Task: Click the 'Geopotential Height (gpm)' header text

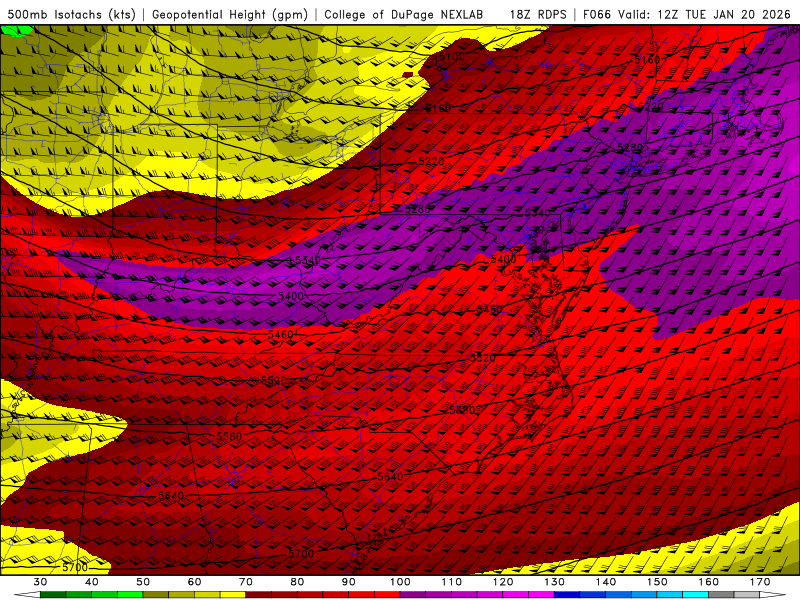Action: pyautogui.click(x=230, y=14)
